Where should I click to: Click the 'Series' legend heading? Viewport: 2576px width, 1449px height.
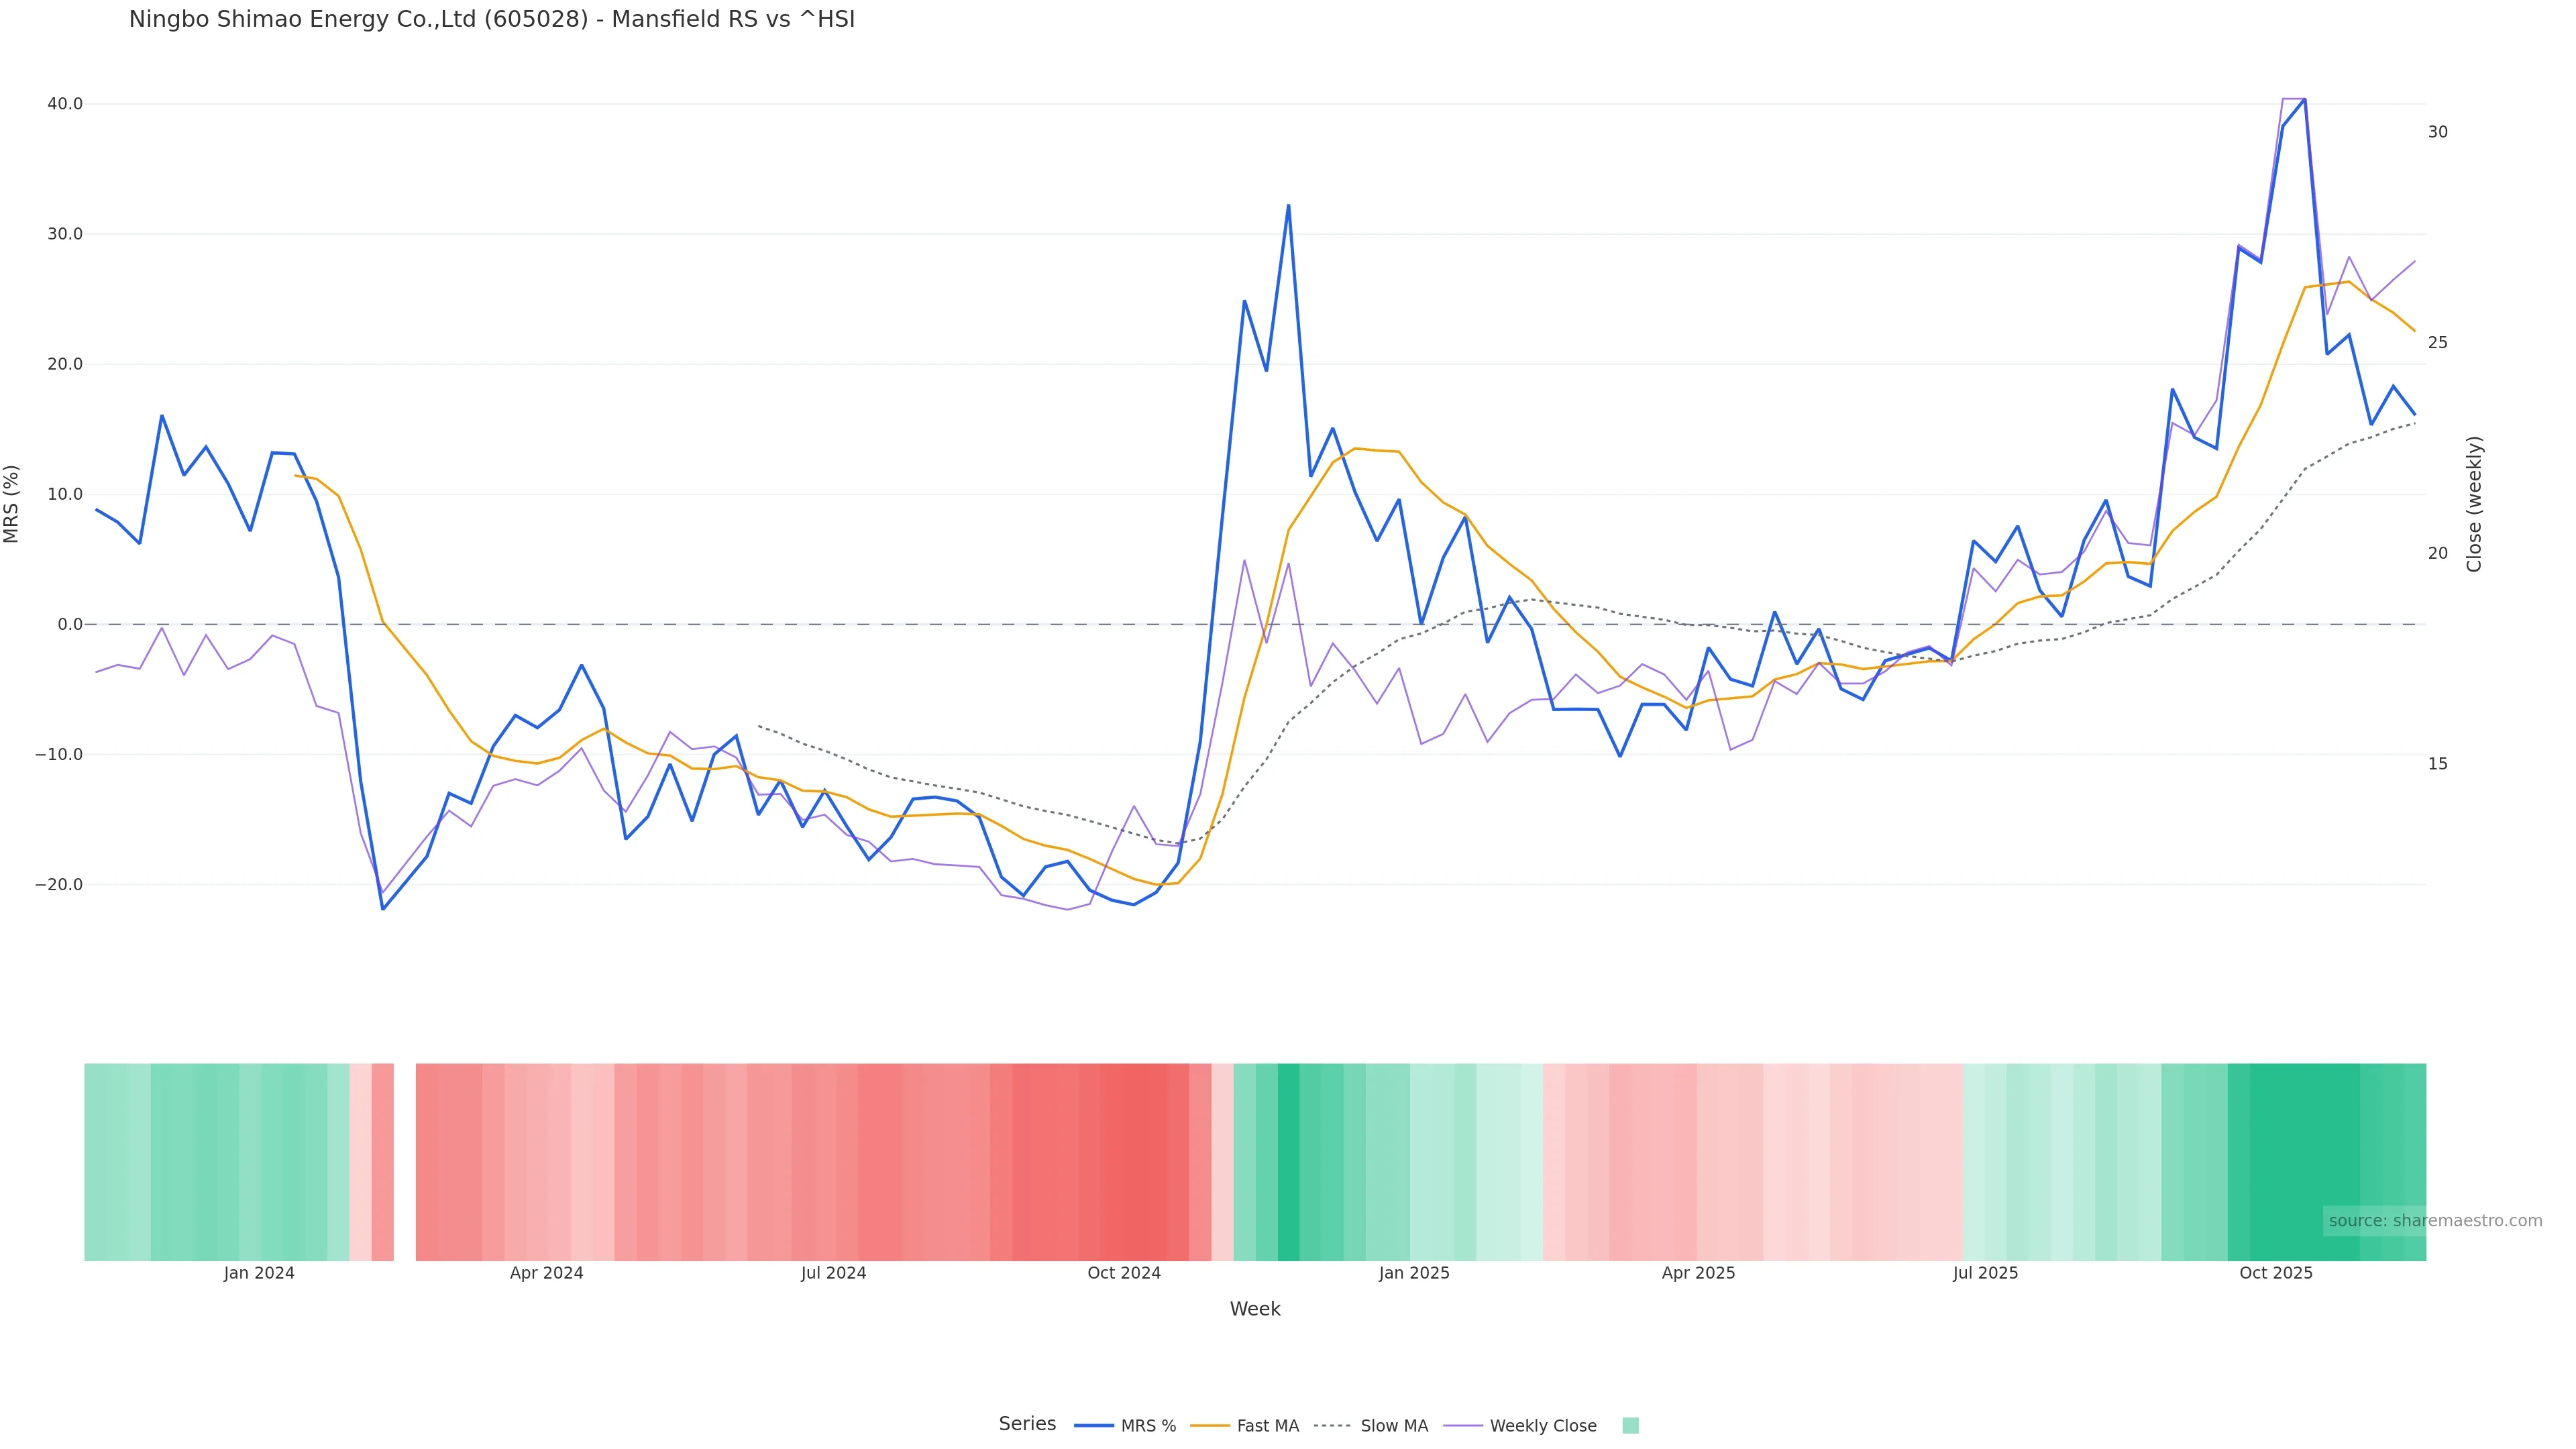click(1027, 1424)
